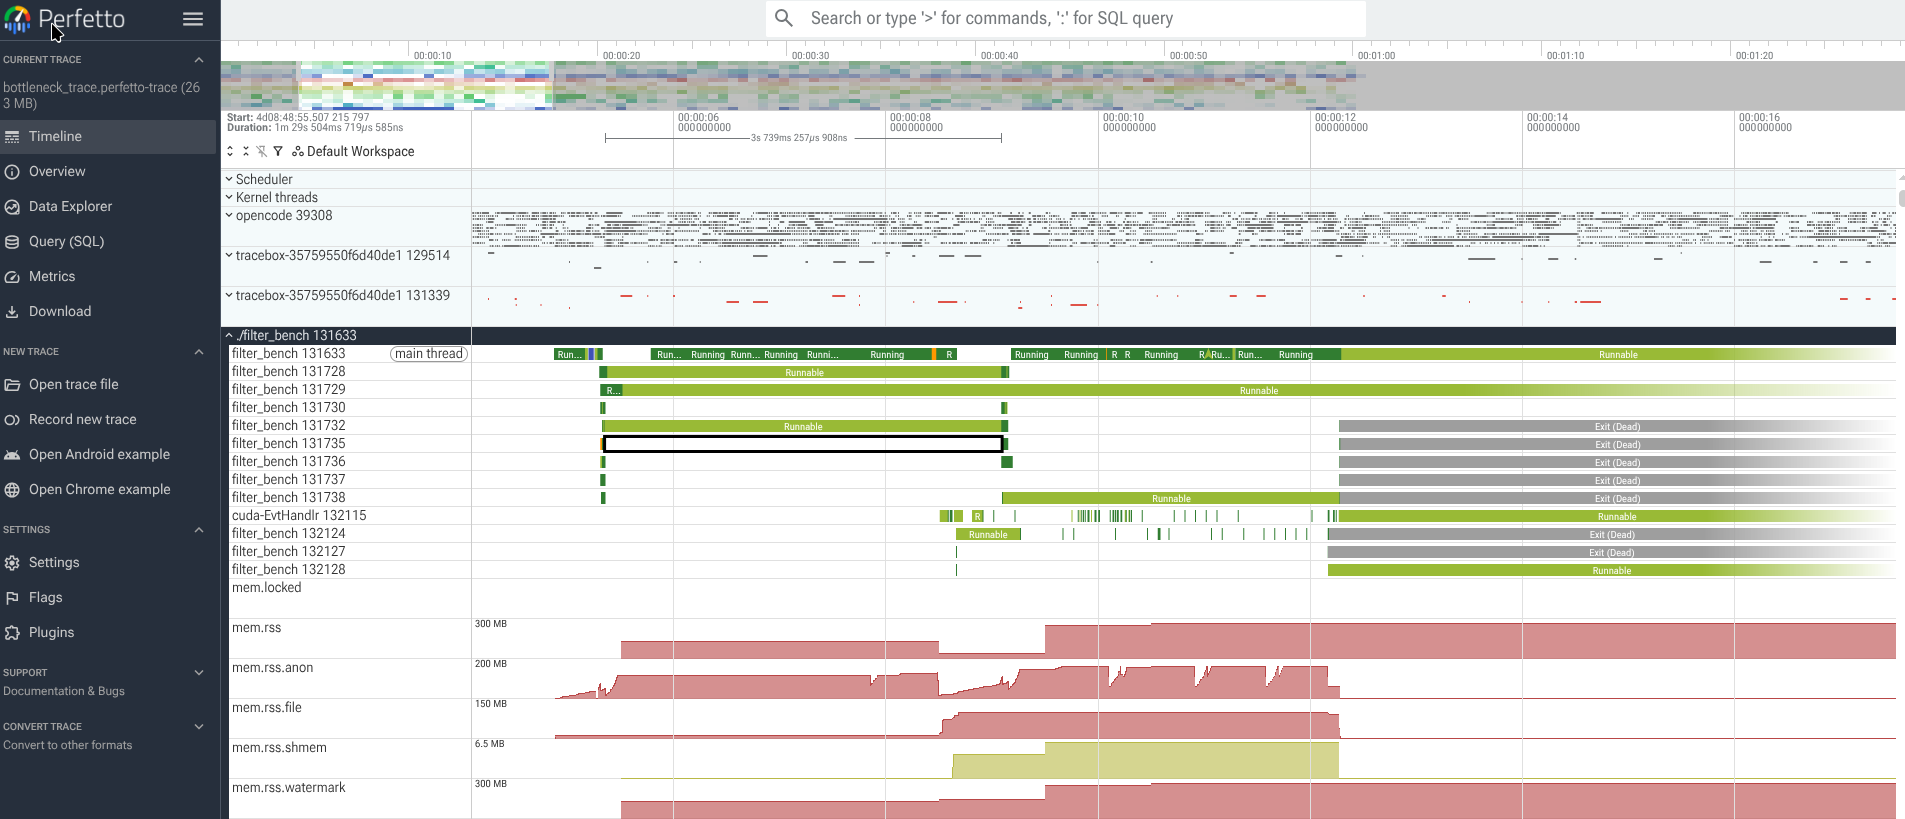Image resolution: width=1905 pixels, height=819 pixels.
Task: Click the Record new trace icon
Action: [12, 419]
